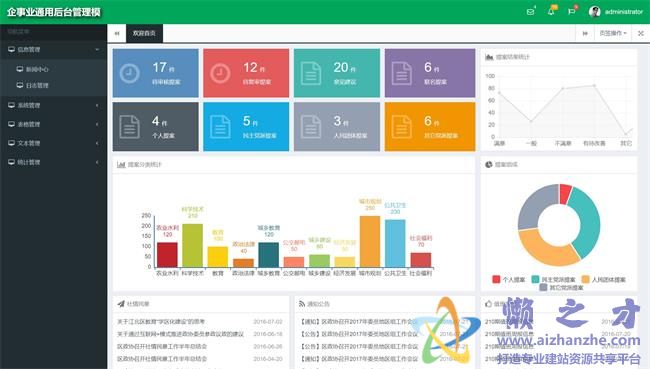Viewport: 650px width, 369px height.
Task: Click the pie chart icon in panel header
Action: click(489, 165)
